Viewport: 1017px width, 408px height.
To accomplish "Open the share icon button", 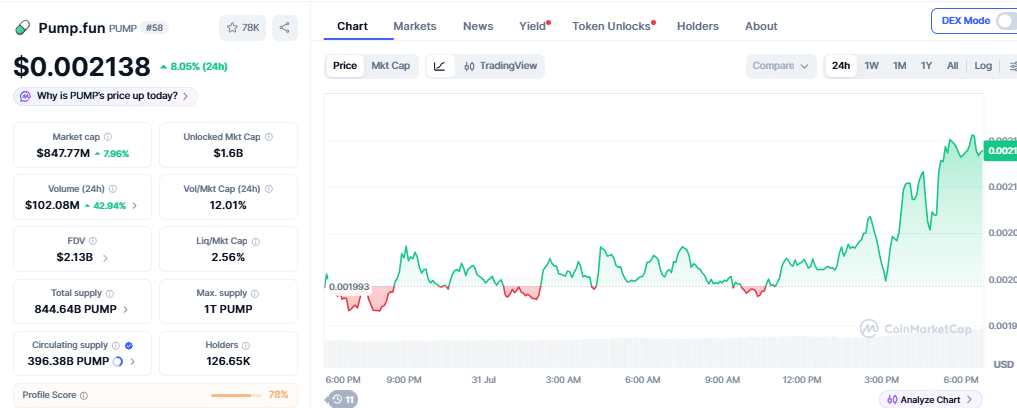I will (x=285, y=28).
